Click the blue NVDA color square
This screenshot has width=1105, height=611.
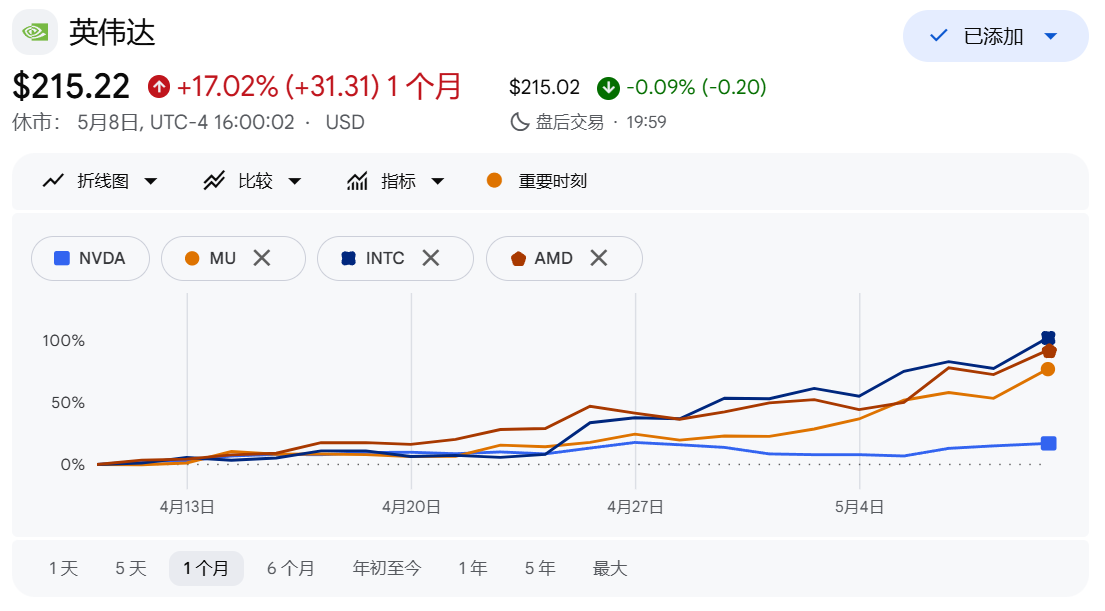pos(62,258)
